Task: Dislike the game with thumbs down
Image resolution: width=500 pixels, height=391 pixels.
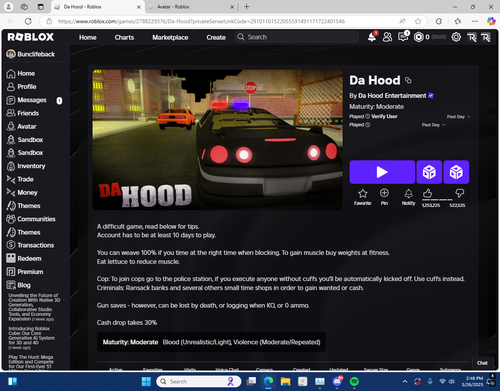Action: pos(460,193)
